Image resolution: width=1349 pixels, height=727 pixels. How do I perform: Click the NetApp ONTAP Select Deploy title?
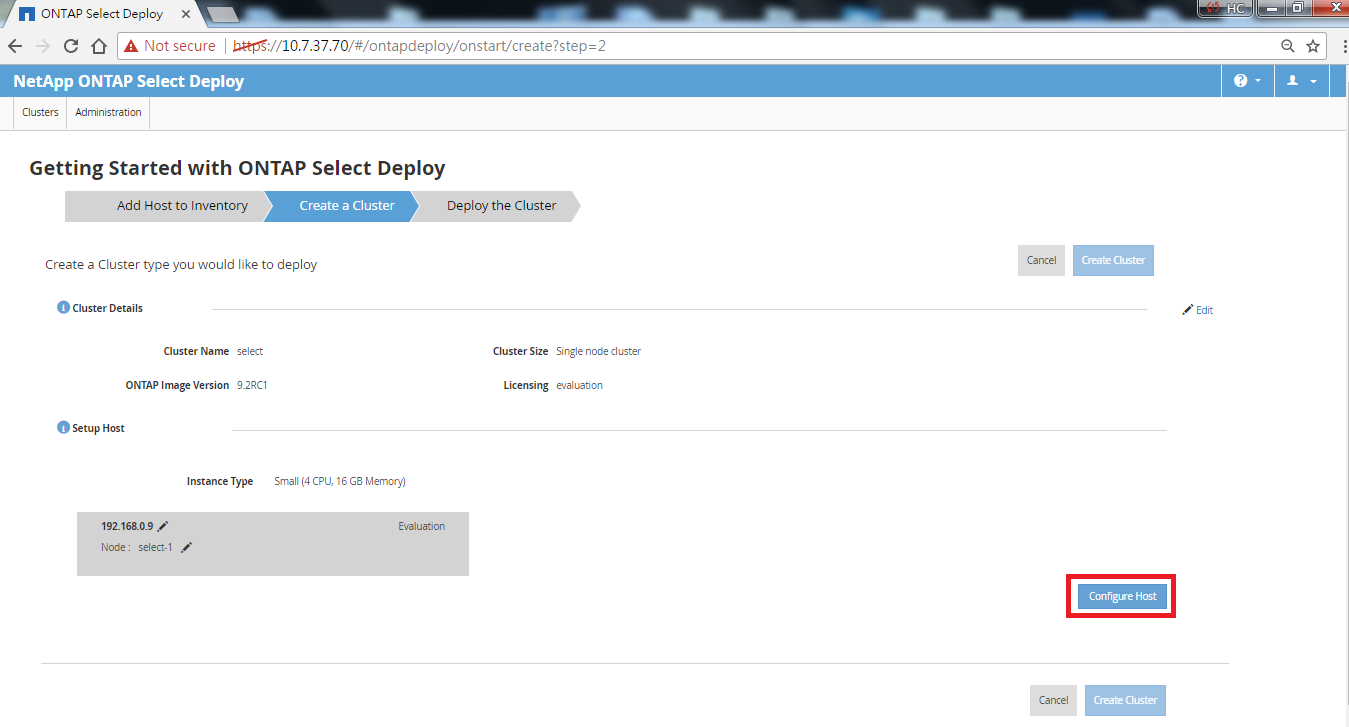click(x=128, y=81)
